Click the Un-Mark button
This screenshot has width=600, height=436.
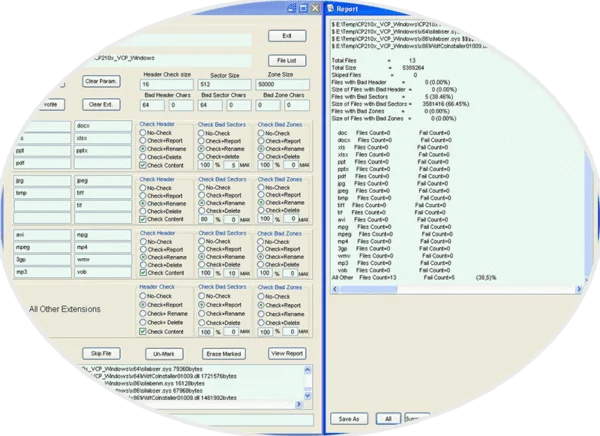[165, 354]
